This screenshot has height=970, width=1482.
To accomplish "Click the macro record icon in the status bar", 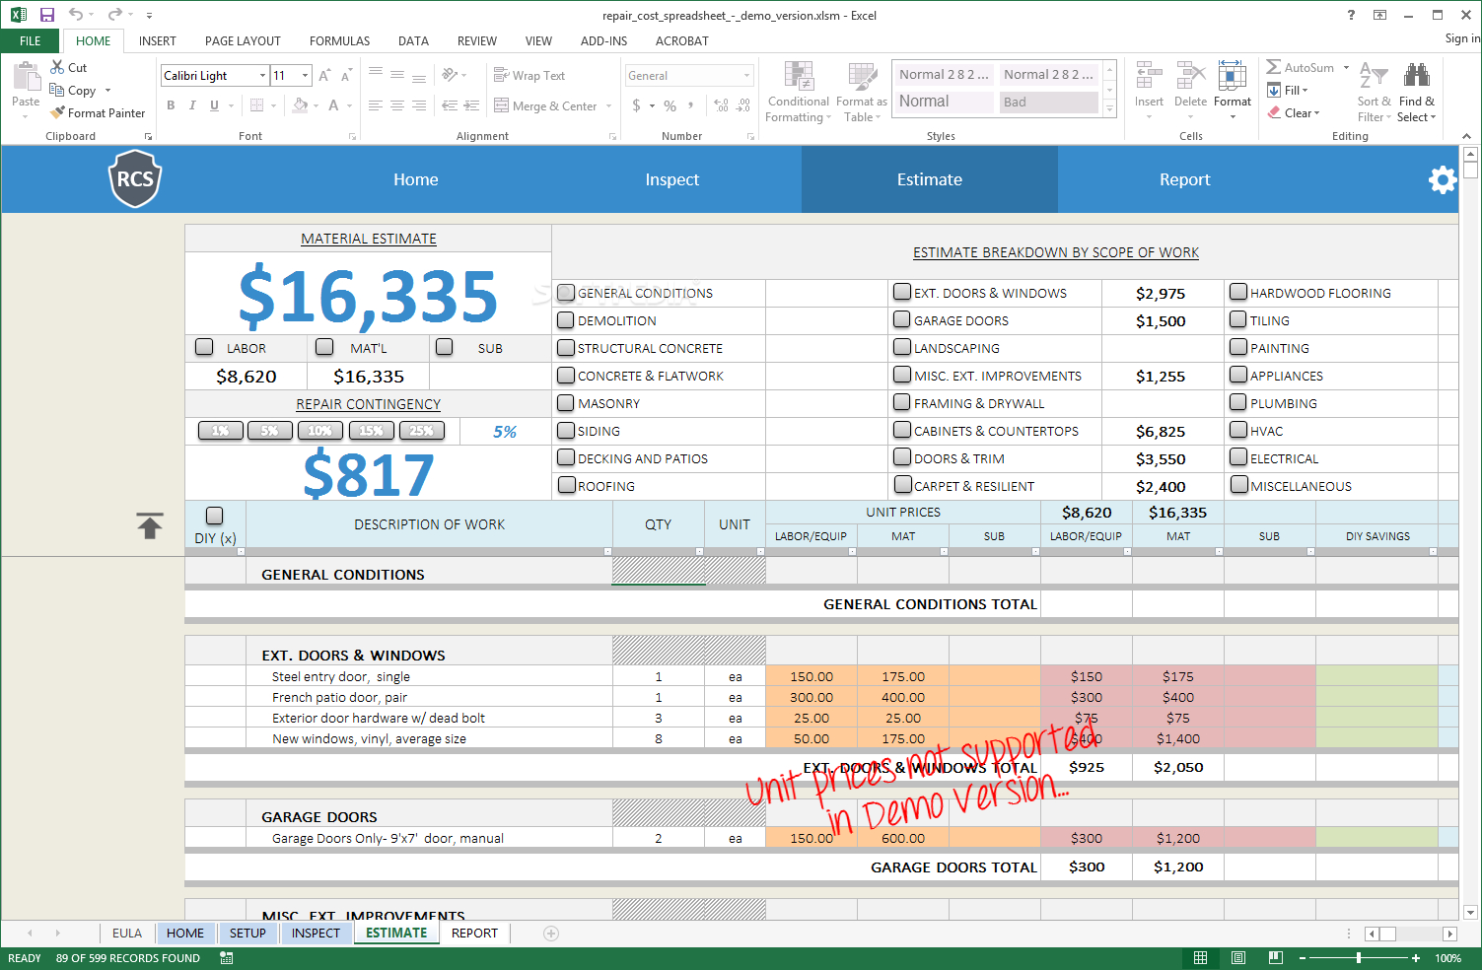I will [225, 957].
